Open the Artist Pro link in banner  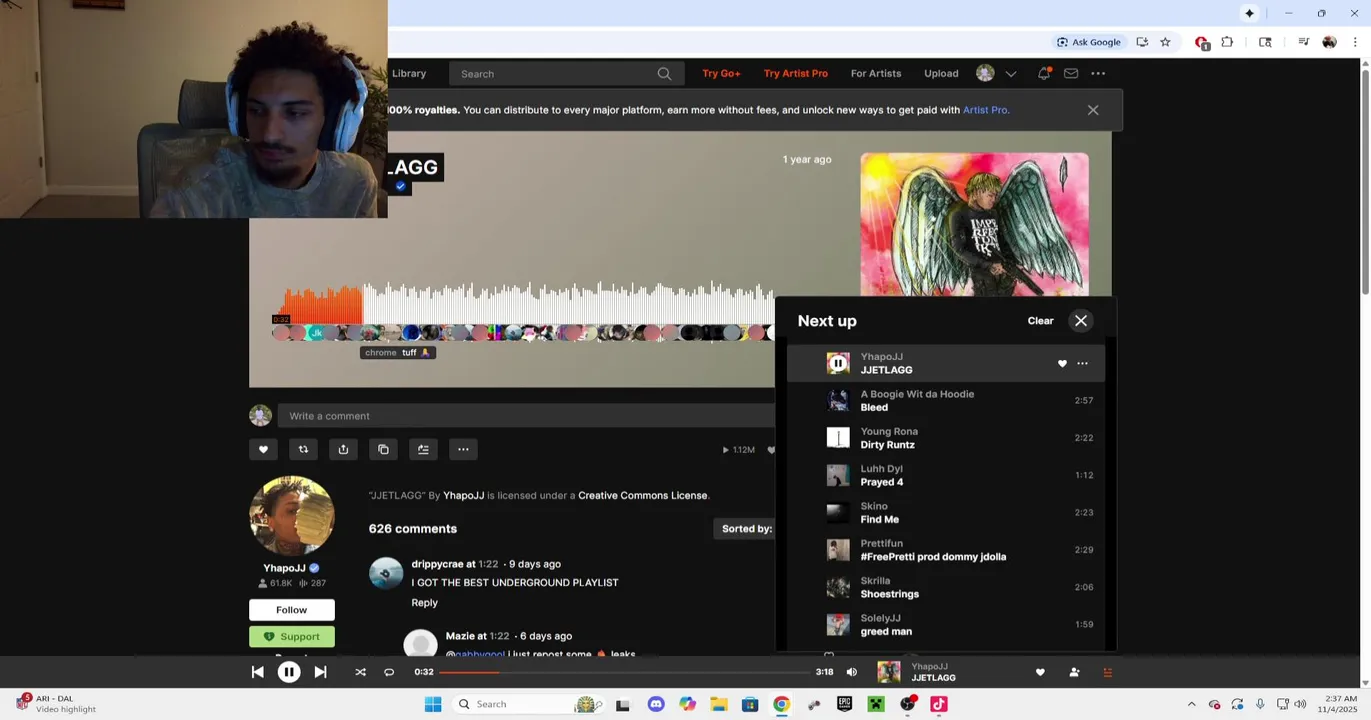985,110
